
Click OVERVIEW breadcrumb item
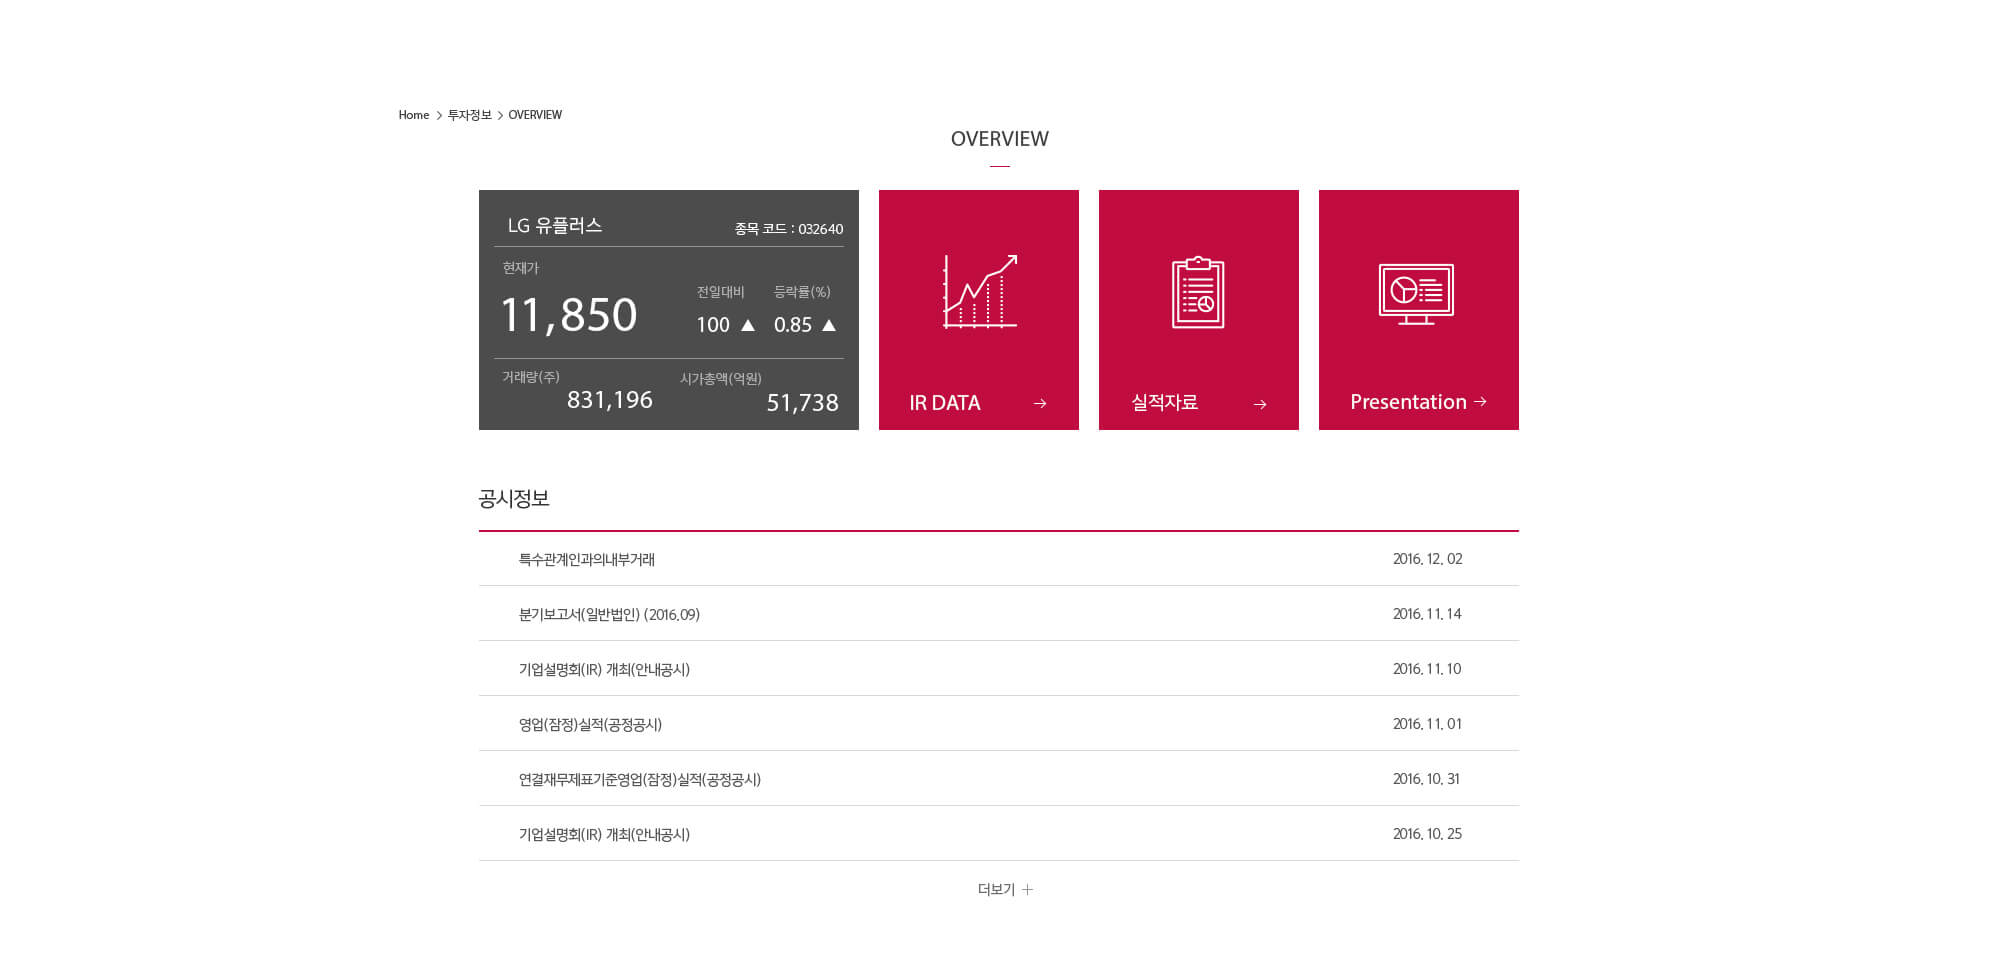535,115
